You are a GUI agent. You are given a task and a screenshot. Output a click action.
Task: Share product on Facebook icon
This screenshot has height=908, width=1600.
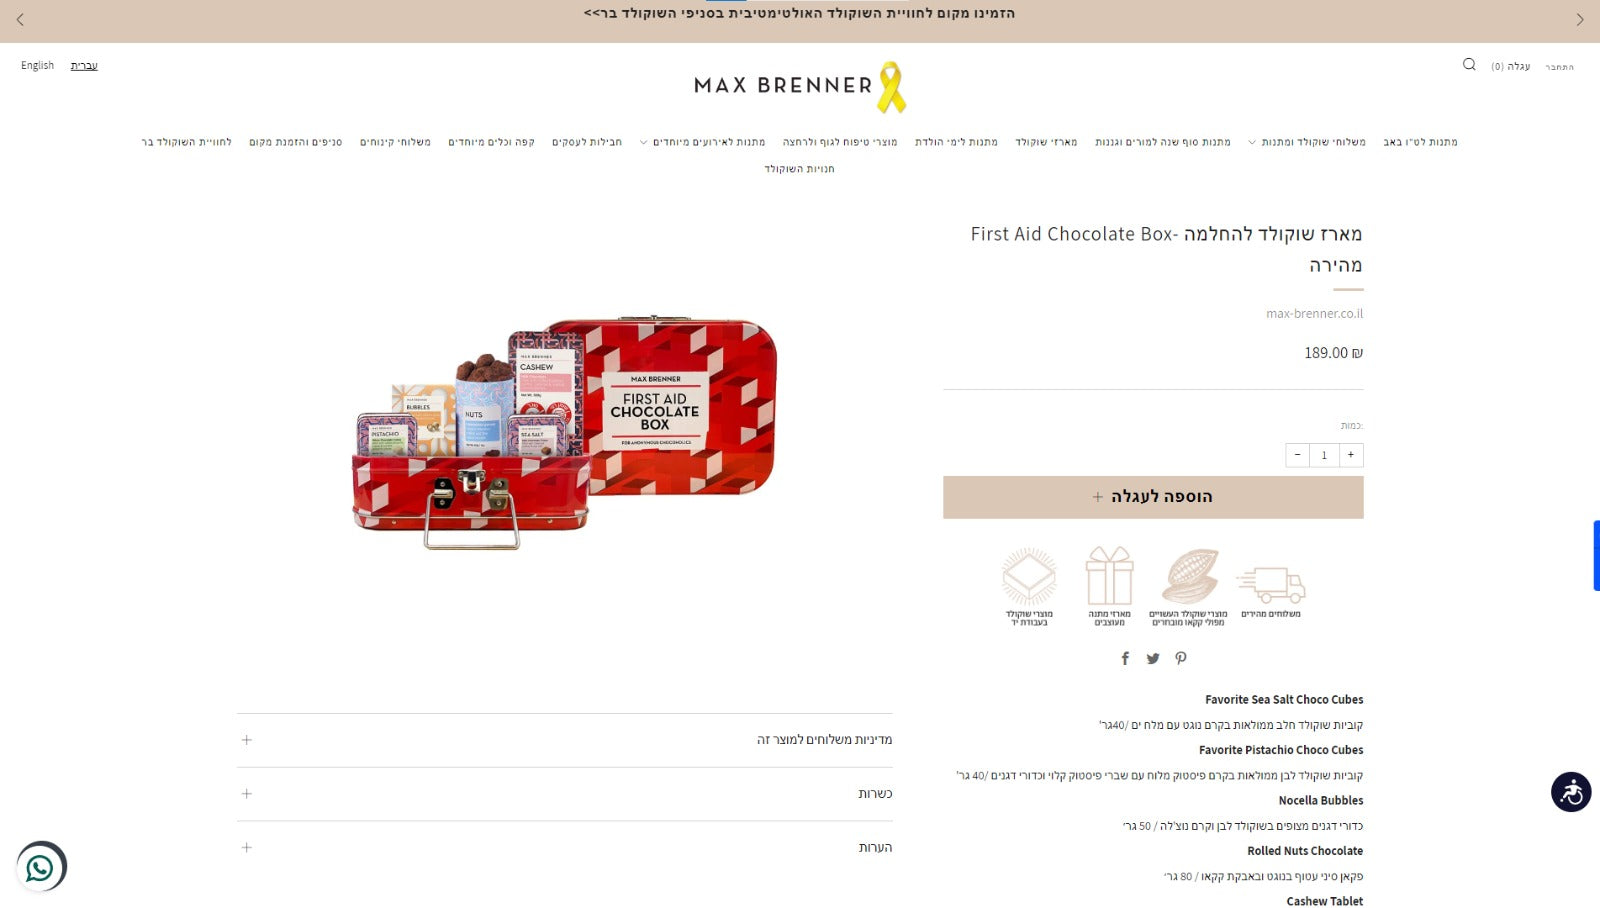point(1125,658)
